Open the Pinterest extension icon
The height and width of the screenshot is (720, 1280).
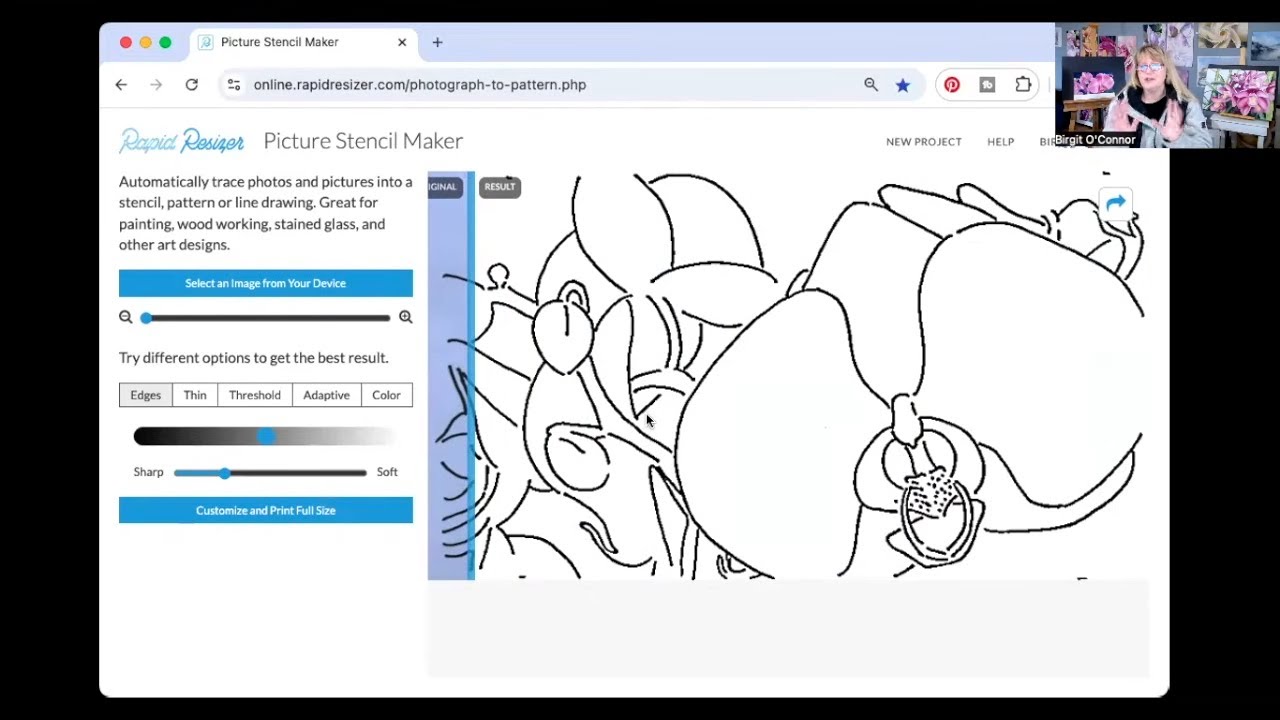pos(952,85)
